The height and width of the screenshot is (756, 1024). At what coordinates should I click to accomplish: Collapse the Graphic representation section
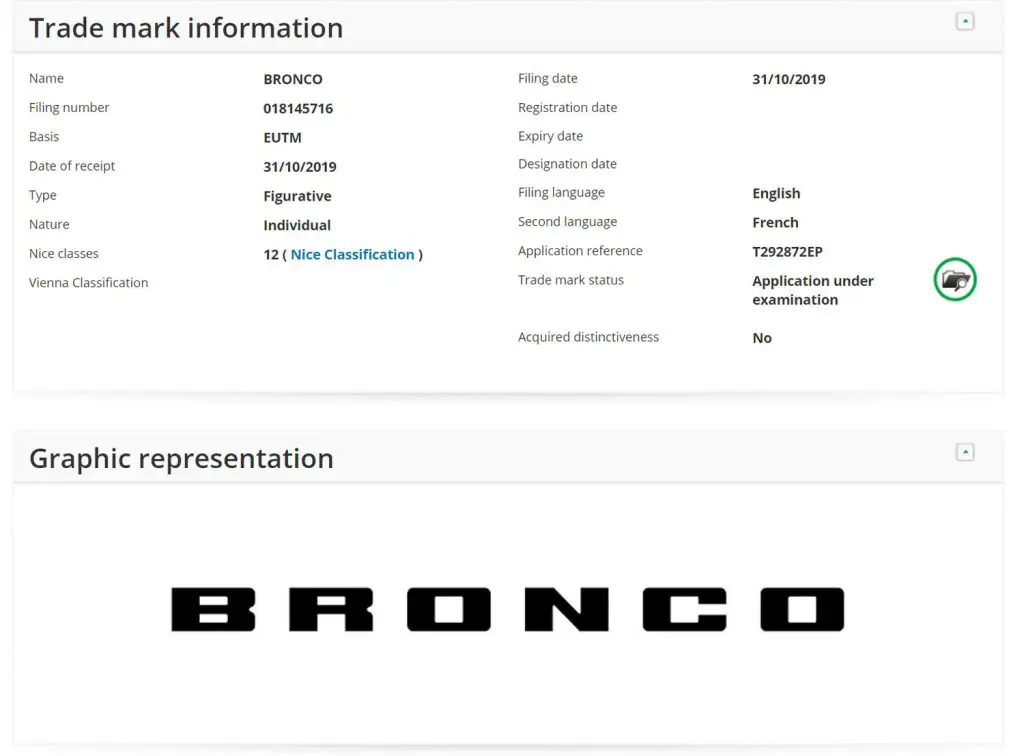tap(965, 452)
